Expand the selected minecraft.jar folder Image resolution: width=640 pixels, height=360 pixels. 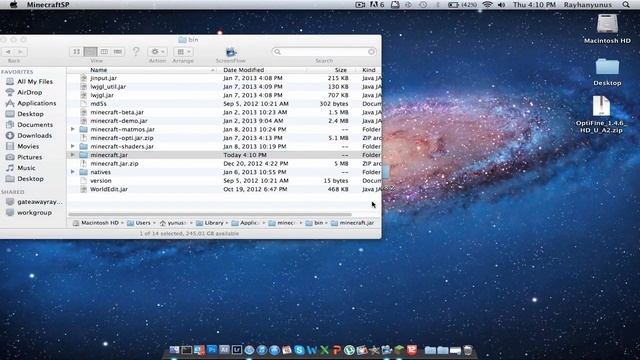73,155
